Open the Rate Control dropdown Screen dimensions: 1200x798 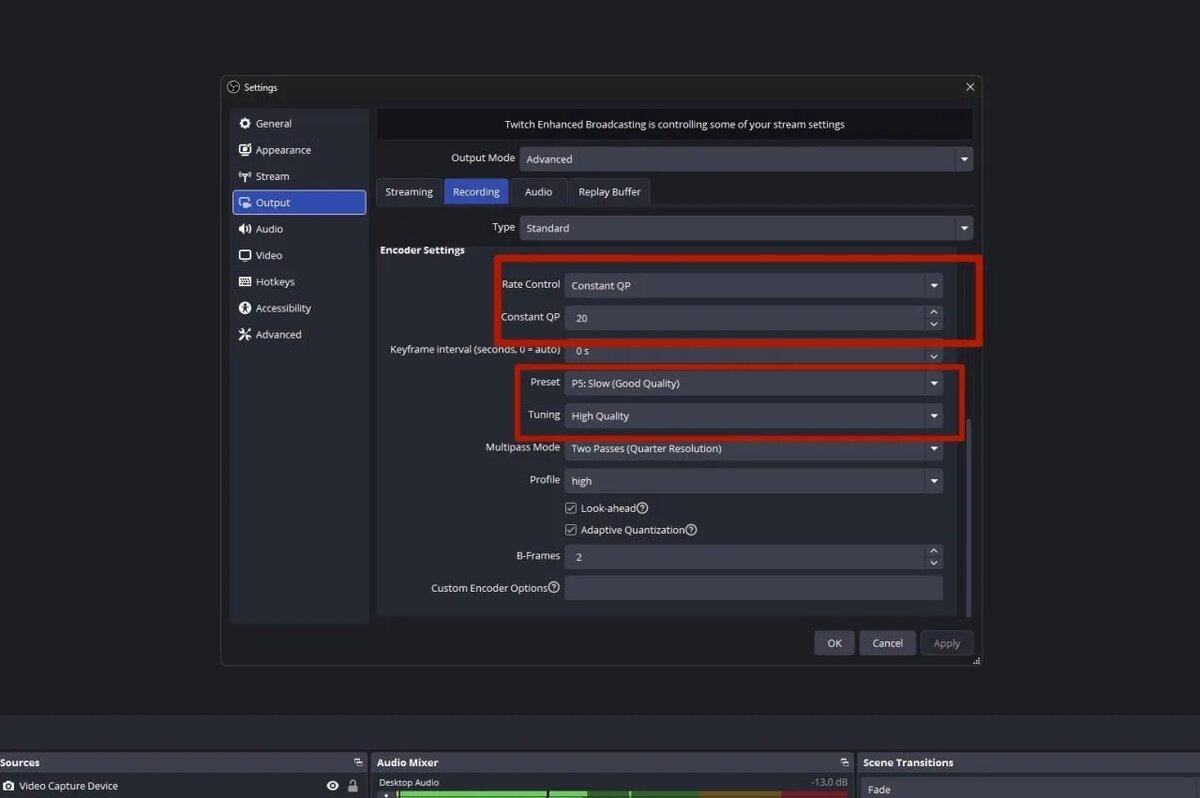tap(754, 285)
